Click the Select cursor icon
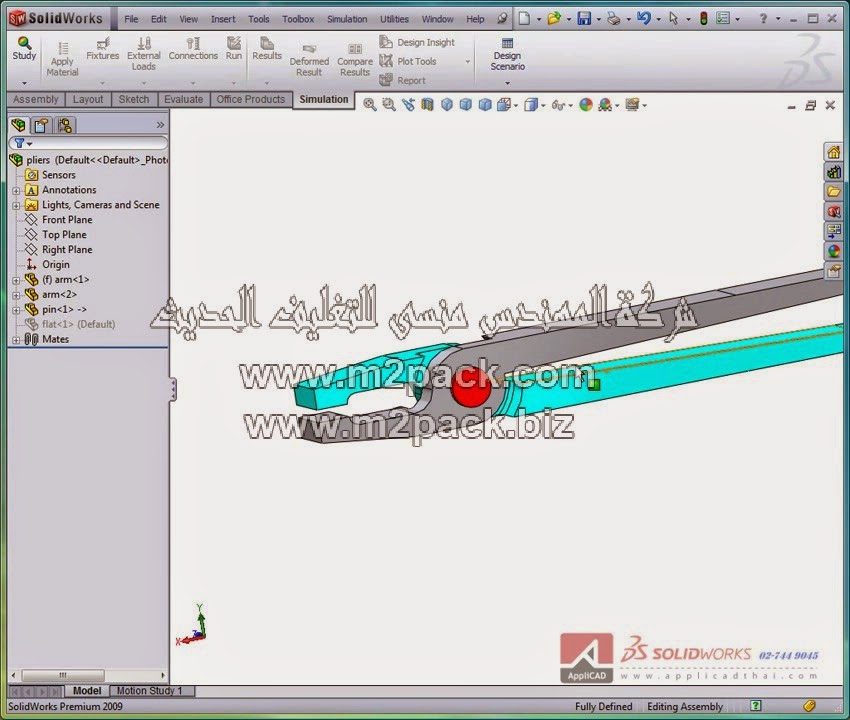Screen dimensions: 850x720 tap(673, 19)
